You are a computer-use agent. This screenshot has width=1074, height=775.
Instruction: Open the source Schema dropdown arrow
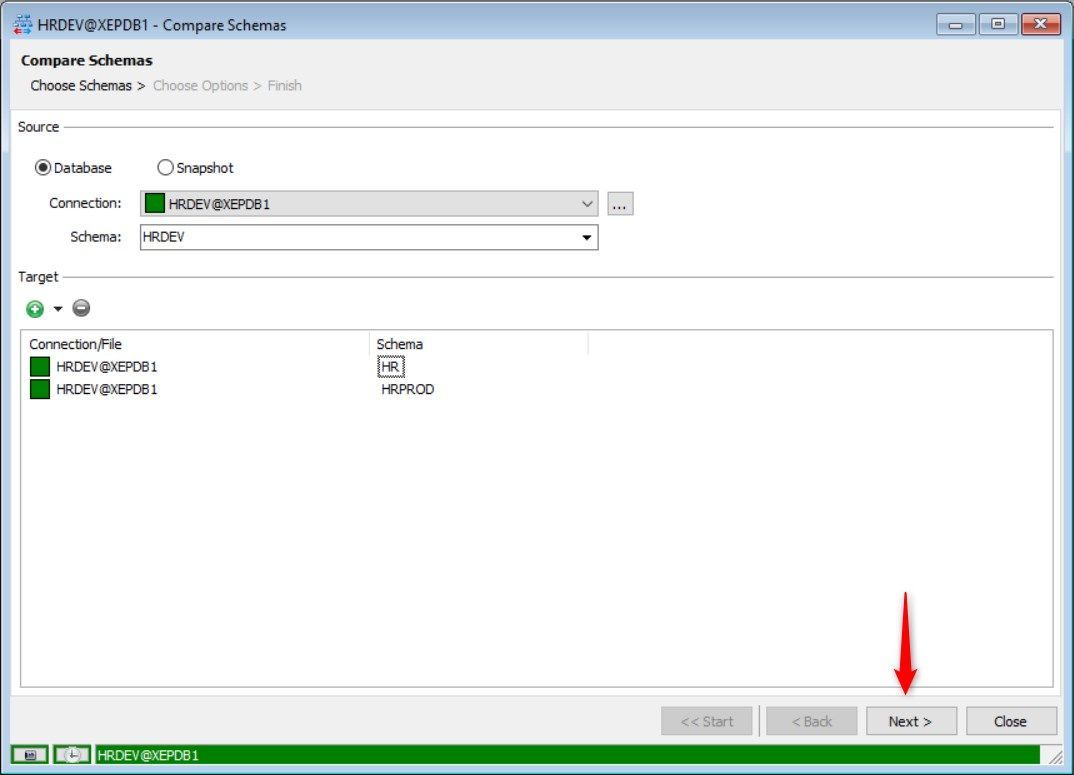pyautogui.click(x=586, y=237)
